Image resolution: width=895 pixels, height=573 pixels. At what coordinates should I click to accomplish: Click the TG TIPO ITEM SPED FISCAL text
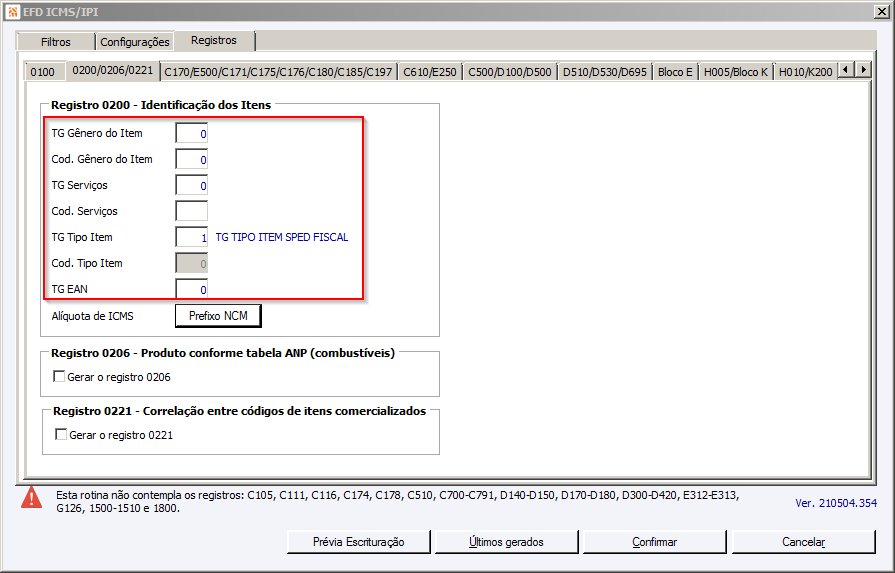[x=281, y=237]
